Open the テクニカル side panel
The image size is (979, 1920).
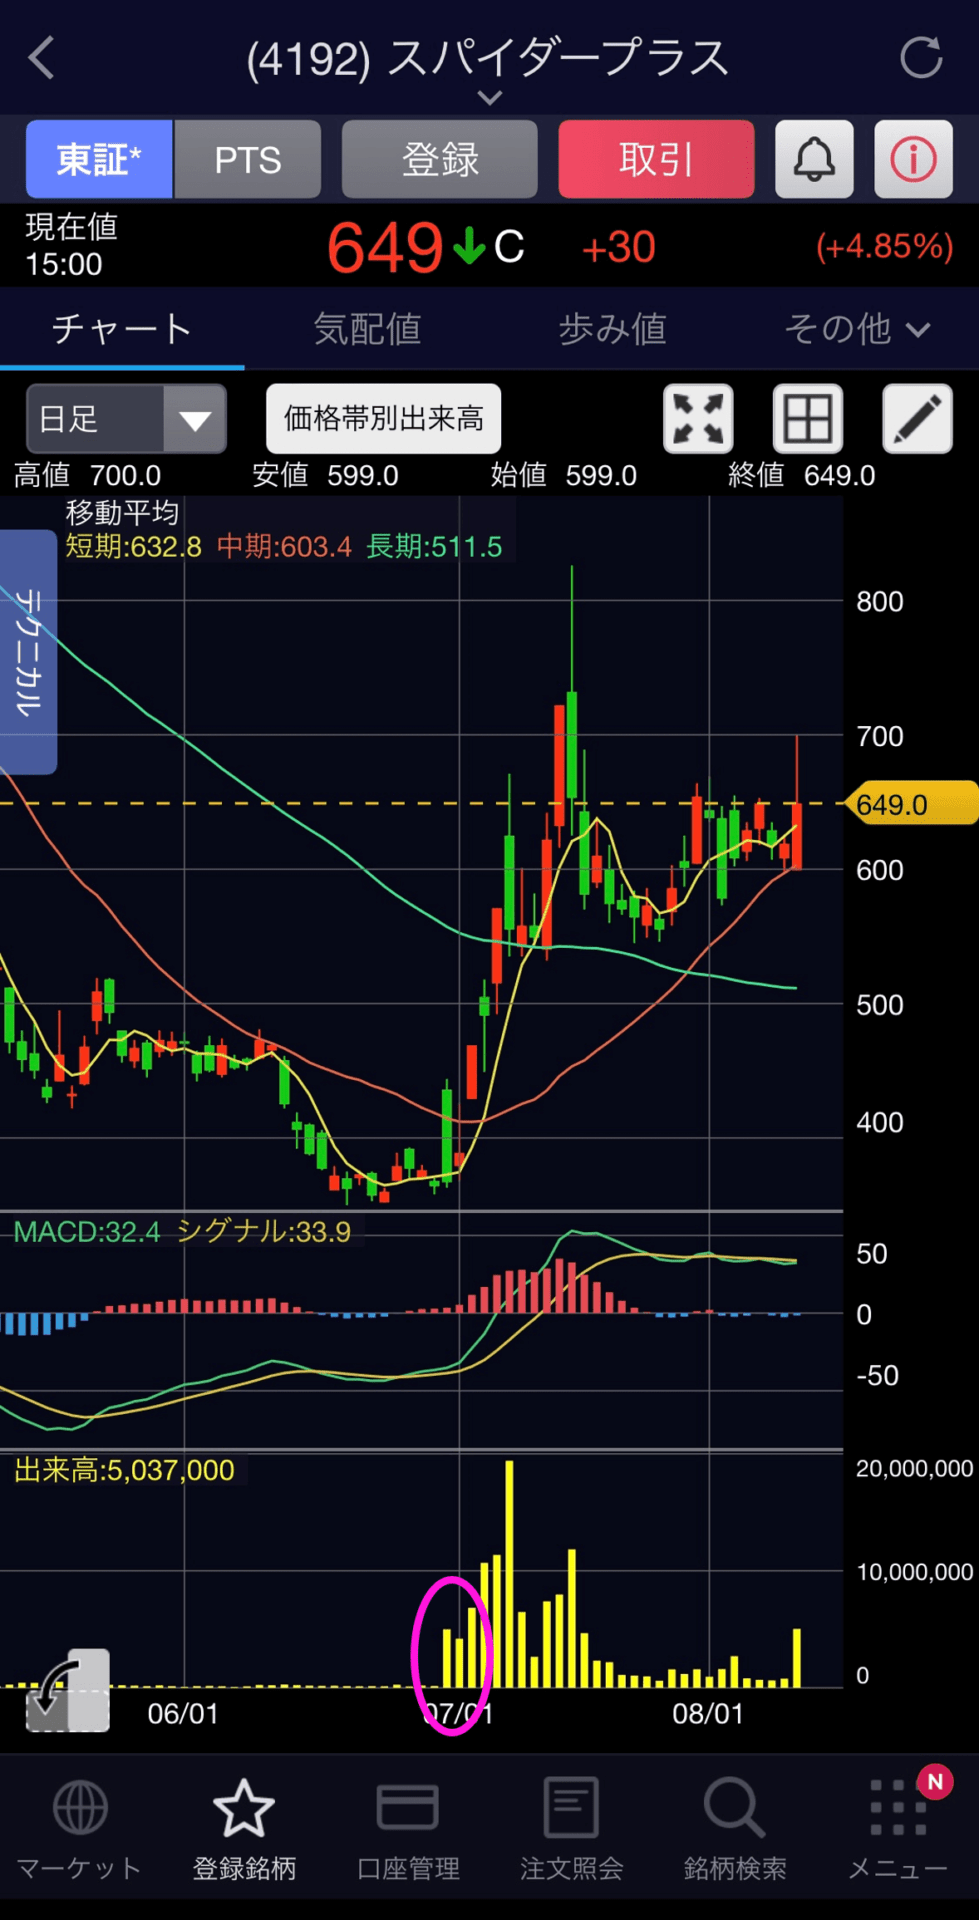pos(28,652)
